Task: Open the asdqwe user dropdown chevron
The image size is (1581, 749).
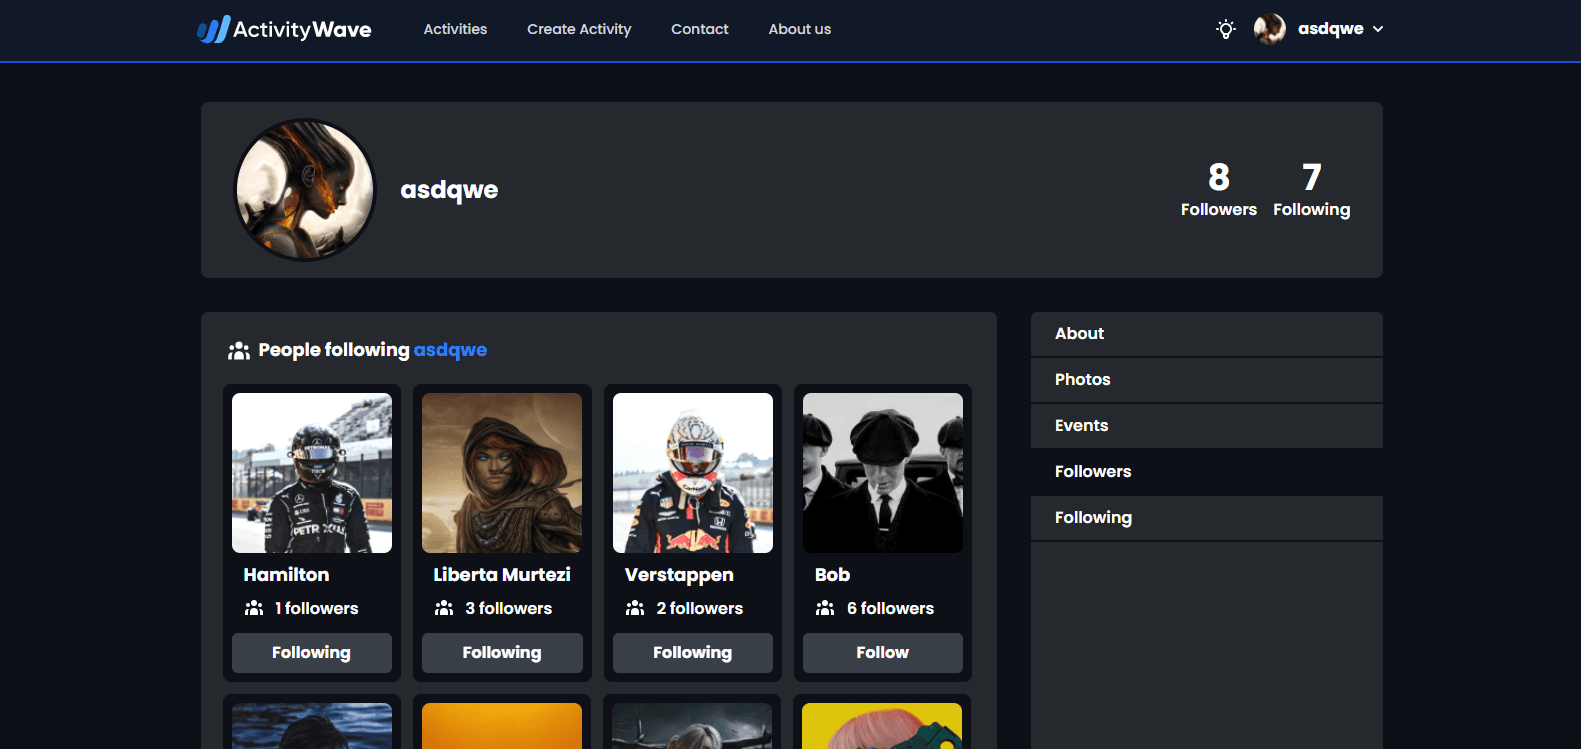Action: (x=1378, y=29)
